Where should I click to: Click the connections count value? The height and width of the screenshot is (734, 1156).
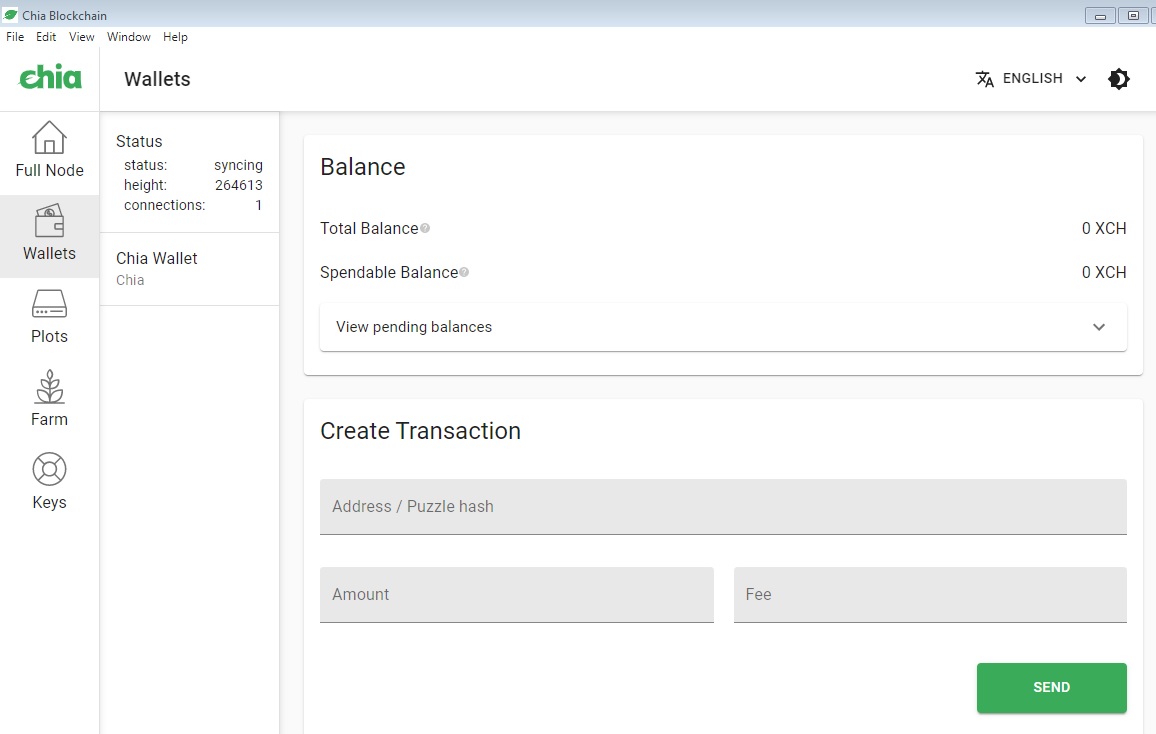[x=259, y=205]
